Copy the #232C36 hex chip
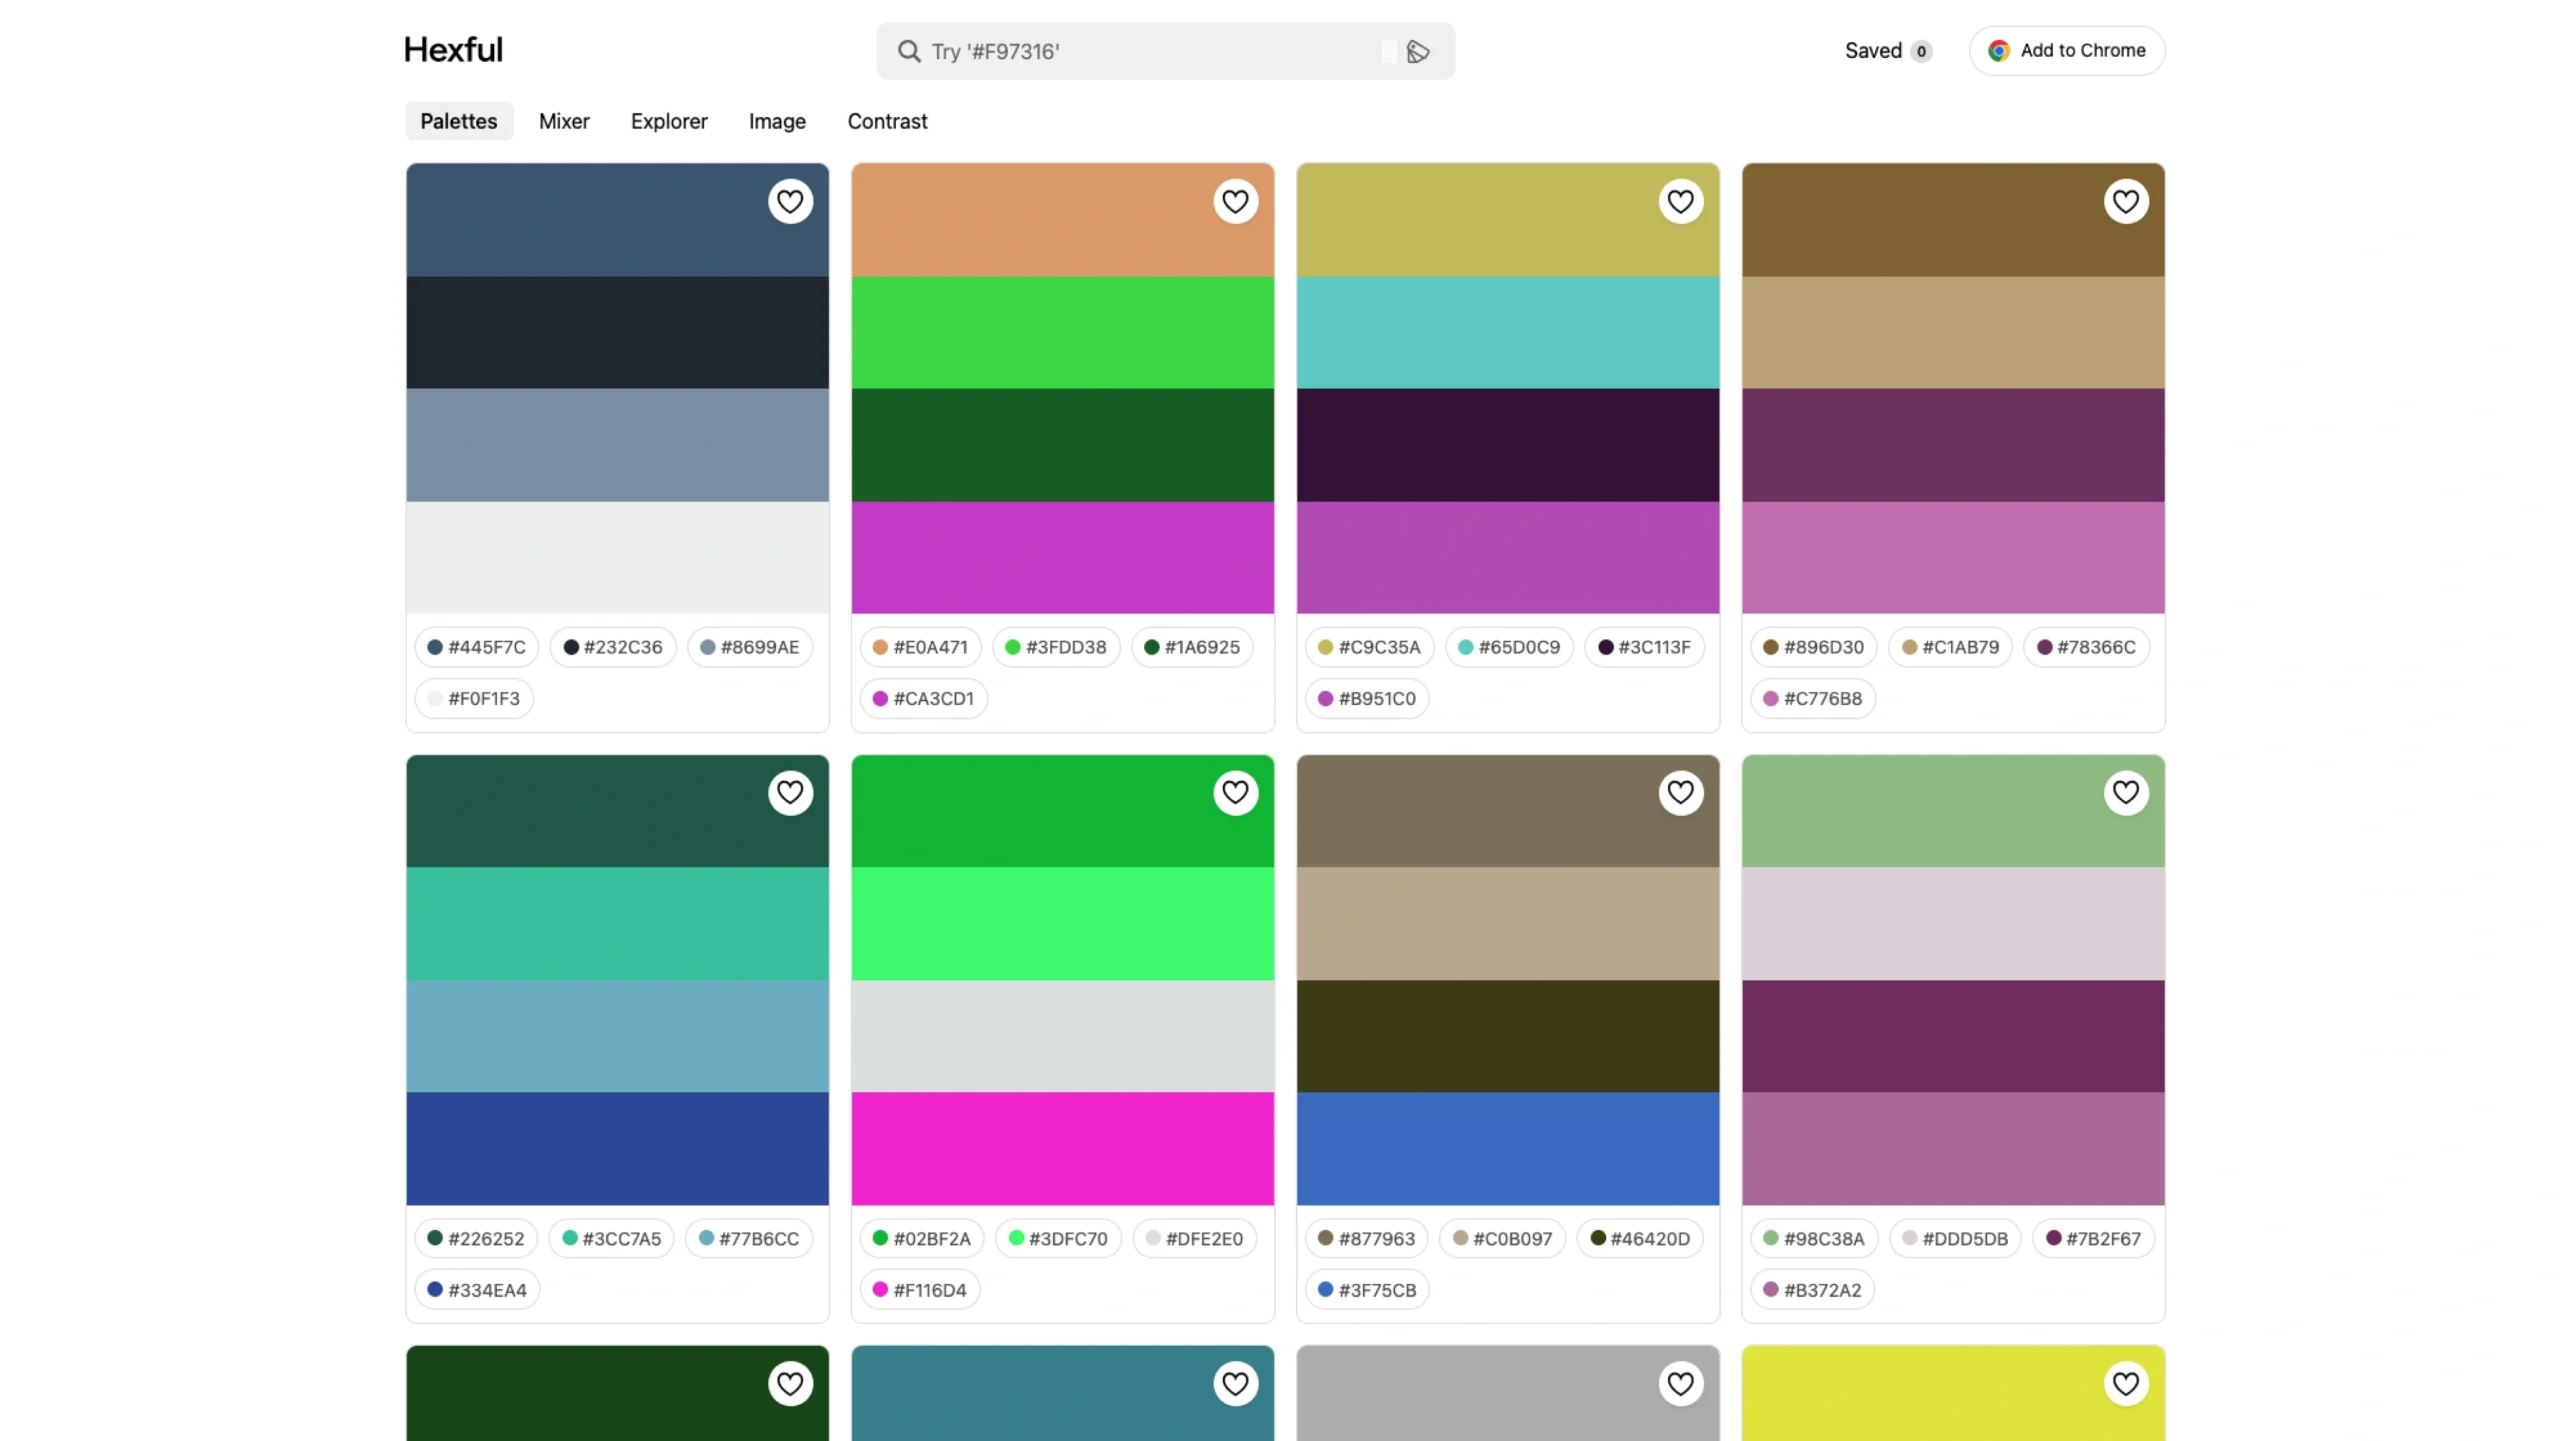The width and height of the screenshot is (2560, 1441). tap(613, 647)
